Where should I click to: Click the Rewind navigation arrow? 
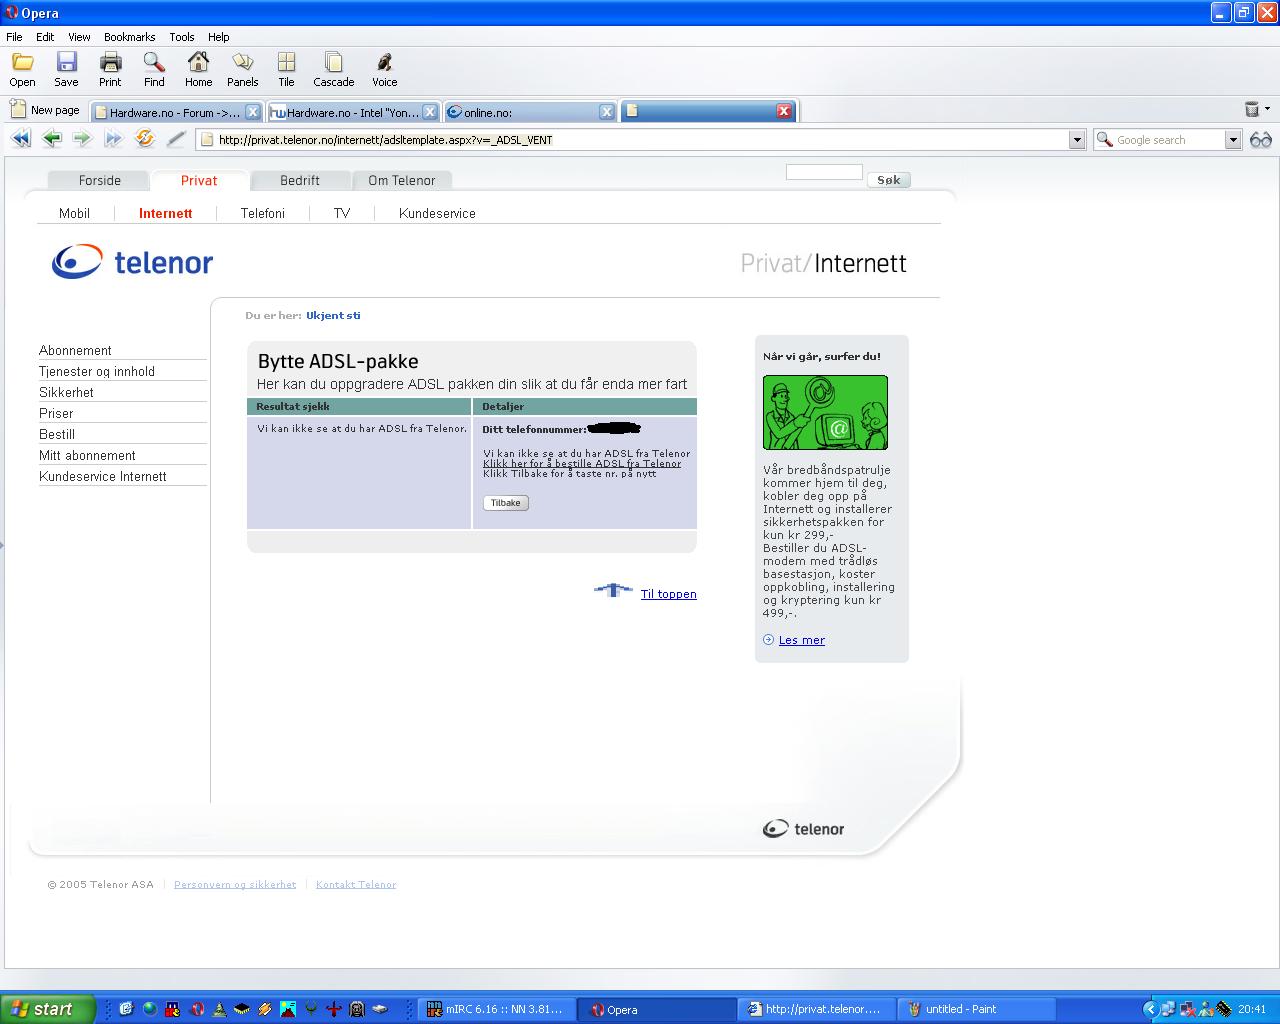coord(21,139)
